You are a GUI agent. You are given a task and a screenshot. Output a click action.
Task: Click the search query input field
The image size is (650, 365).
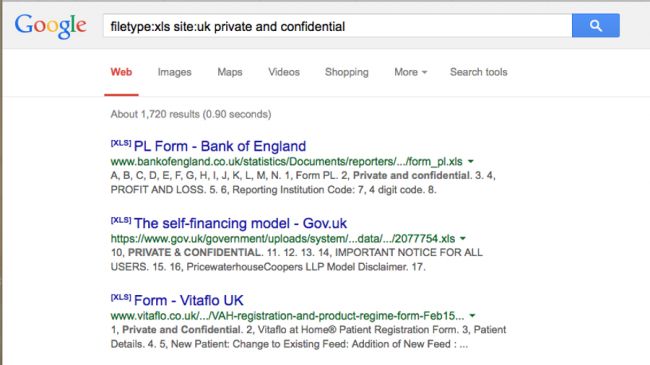337,26
